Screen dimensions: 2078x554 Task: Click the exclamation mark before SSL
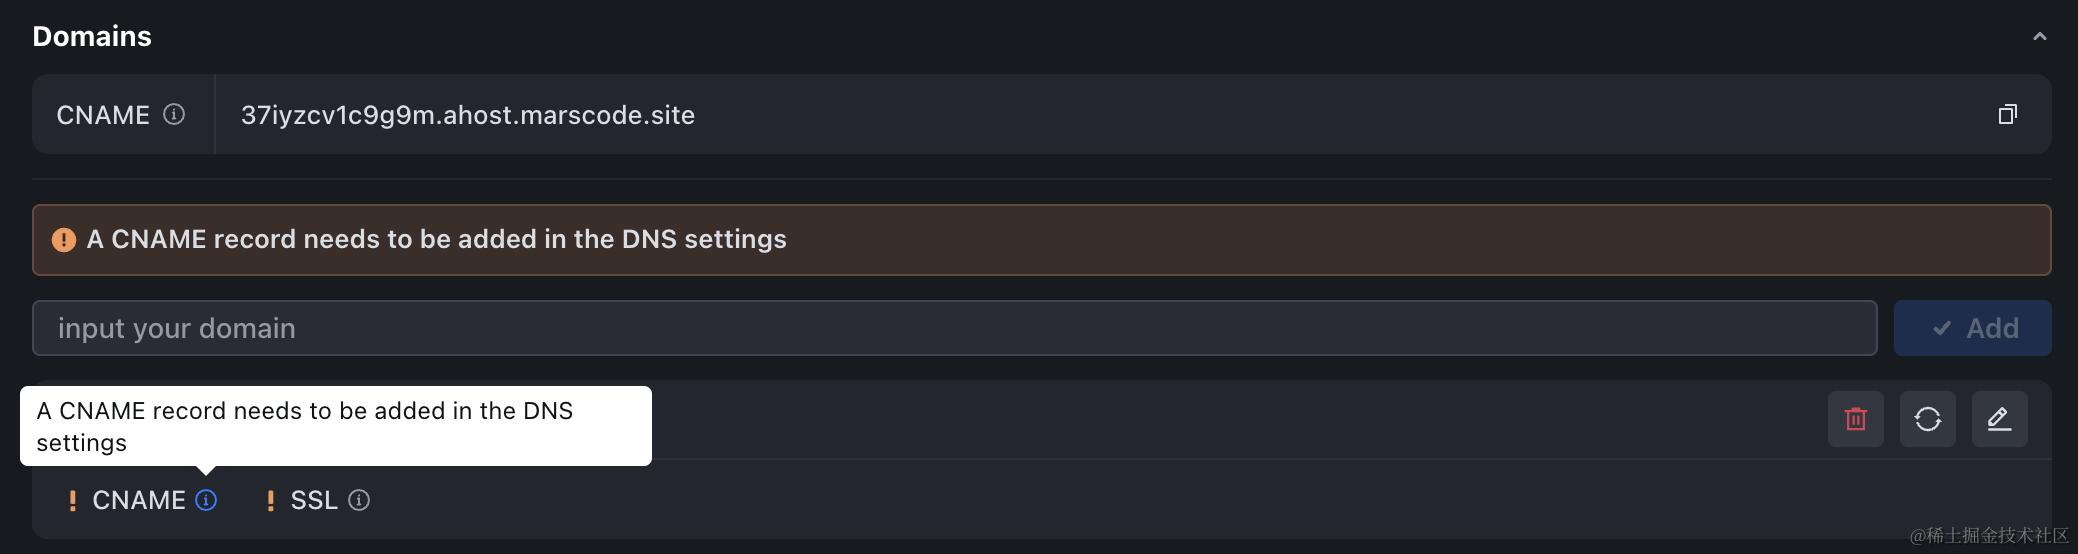tap(270, 501)
